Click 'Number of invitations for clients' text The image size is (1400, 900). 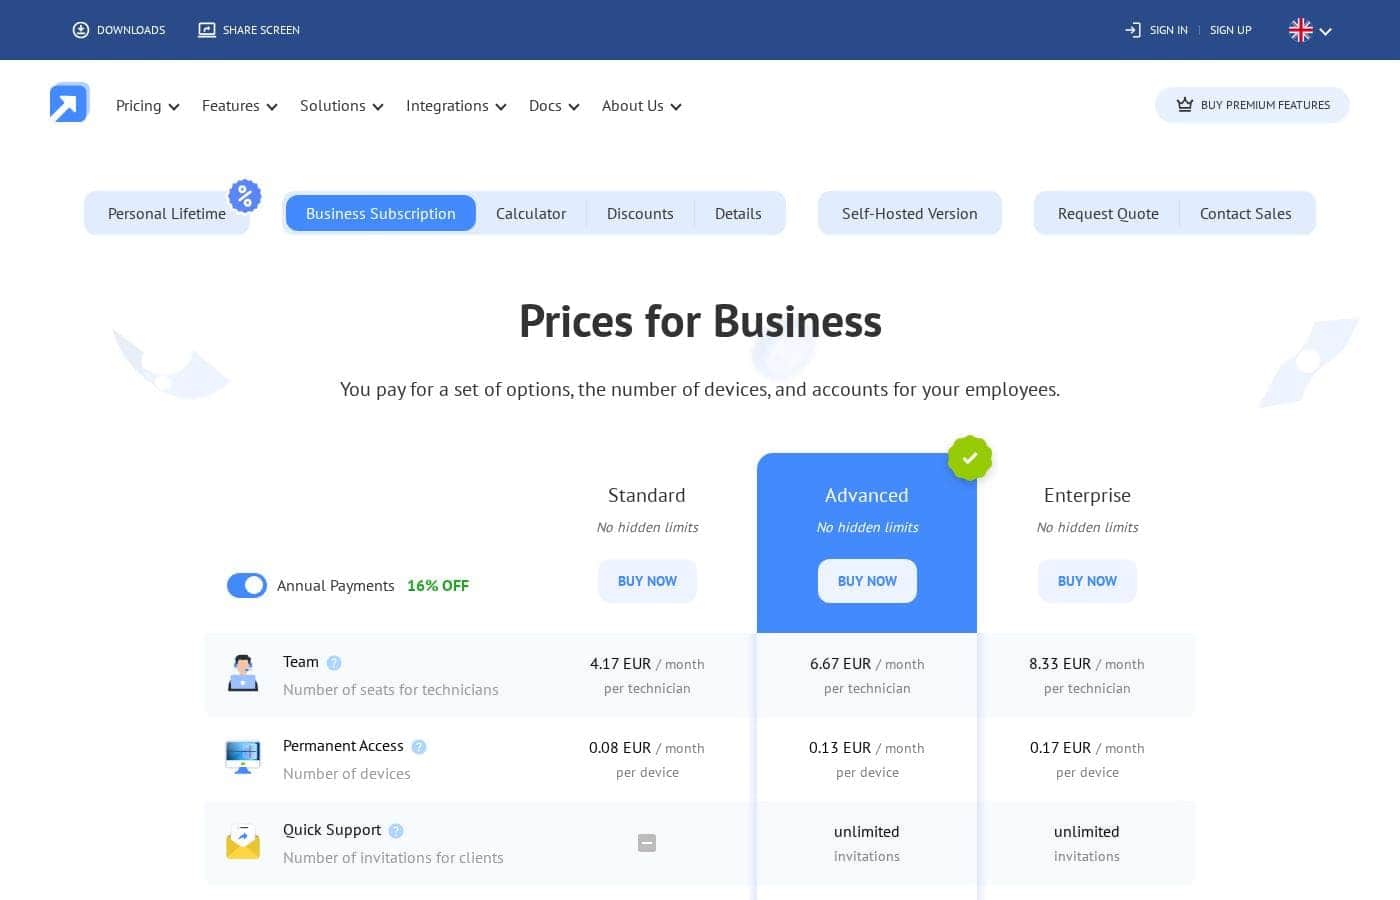(x=393, y=858)
